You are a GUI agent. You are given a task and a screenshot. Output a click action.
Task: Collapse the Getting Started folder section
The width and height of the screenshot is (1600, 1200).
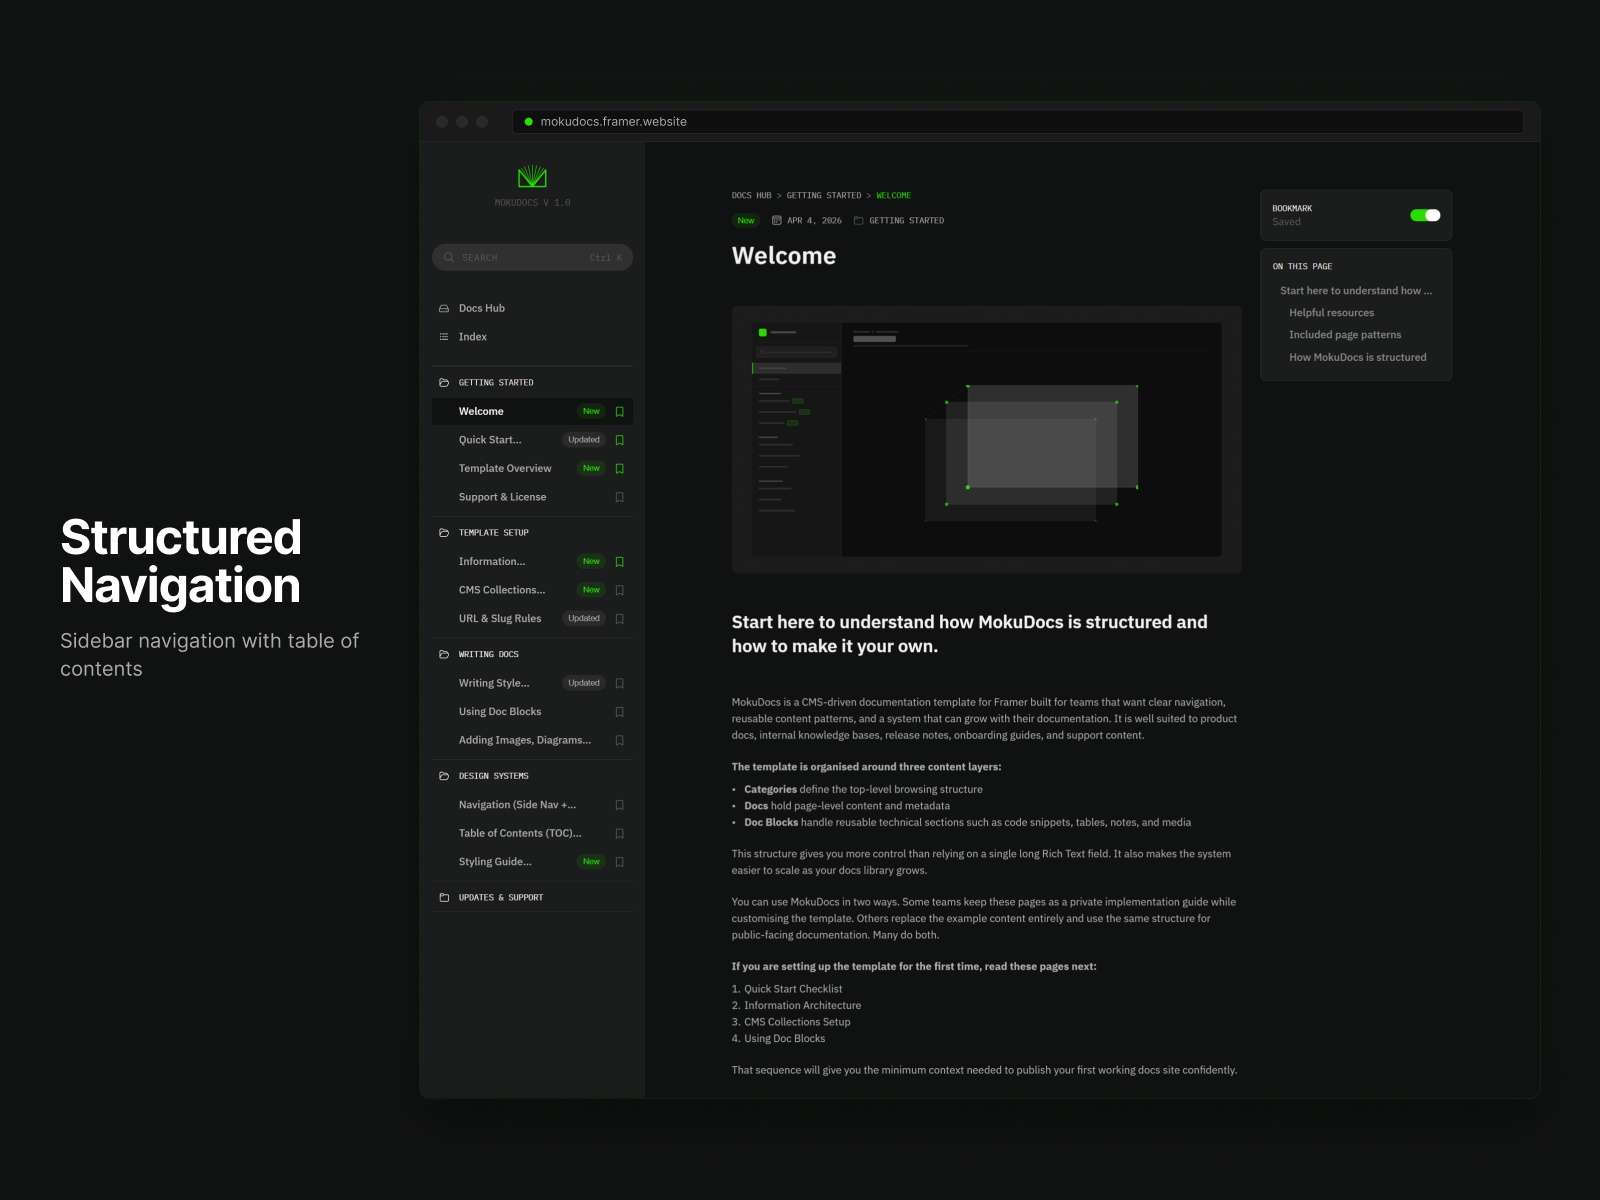click(532, 382)
